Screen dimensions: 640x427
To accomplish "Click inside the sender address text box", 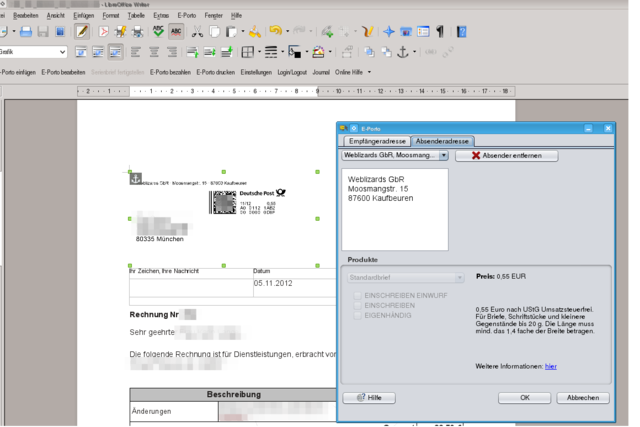I will [395, 209].
